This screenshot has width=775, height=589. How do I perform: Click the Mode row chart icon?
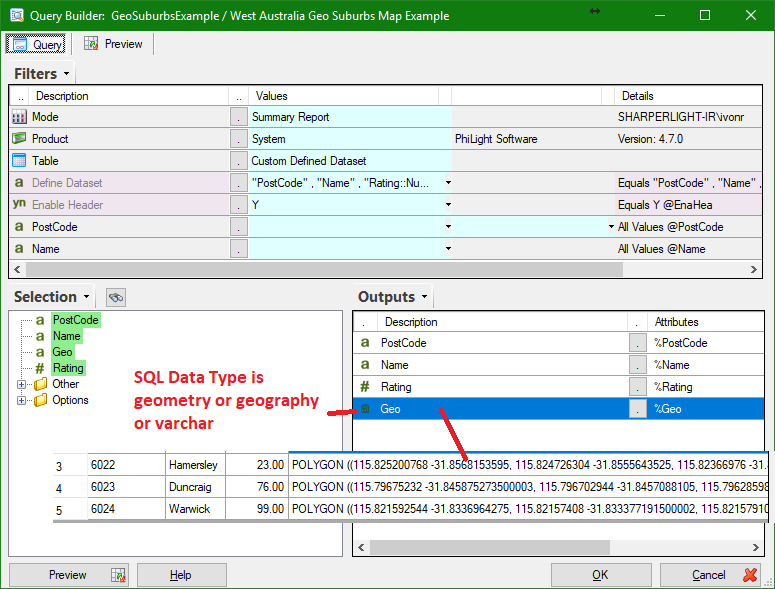coord(19,117)
